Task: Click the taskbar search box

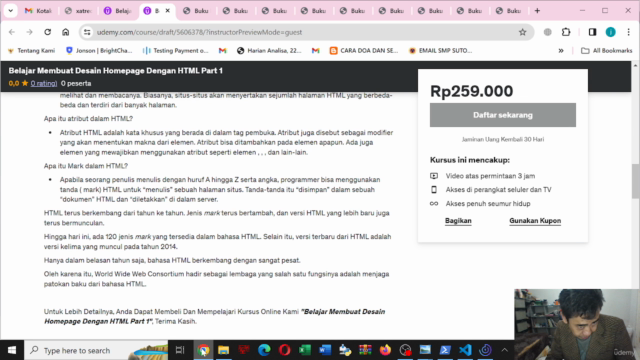Action: [x=96, y=350]
